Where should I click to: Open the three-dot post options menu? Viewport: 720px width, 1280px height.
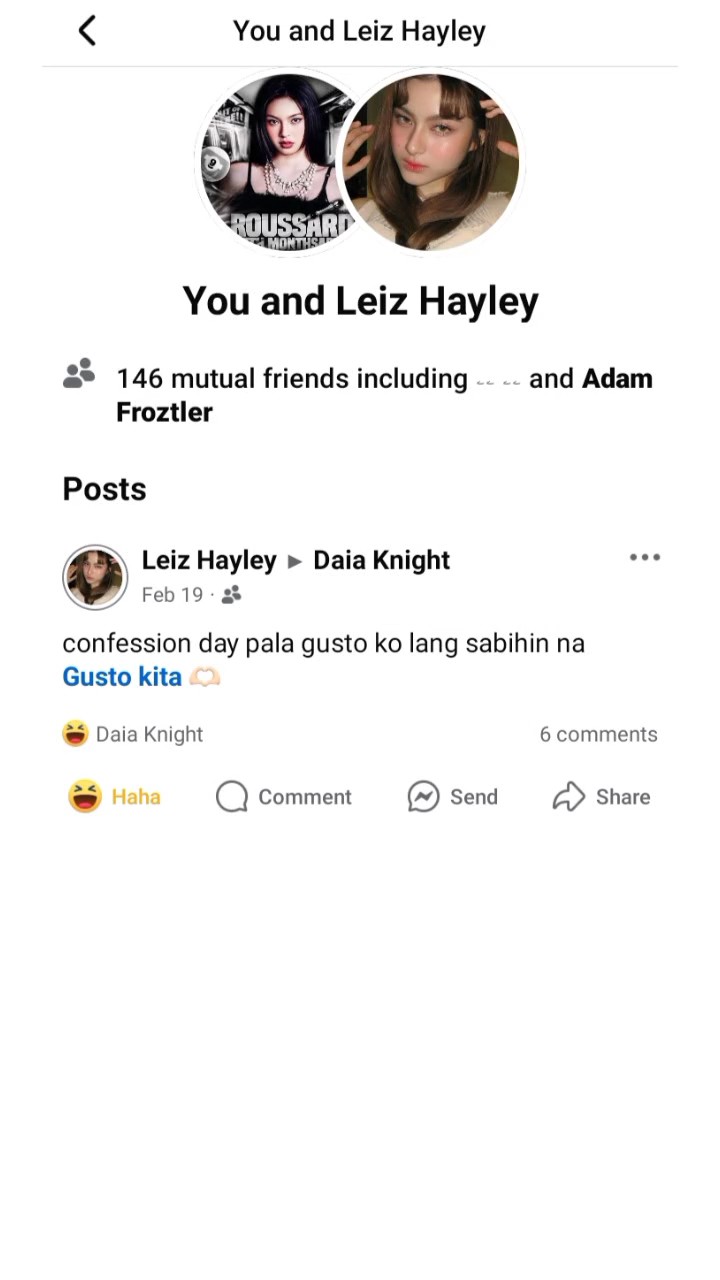click(644, 558)
